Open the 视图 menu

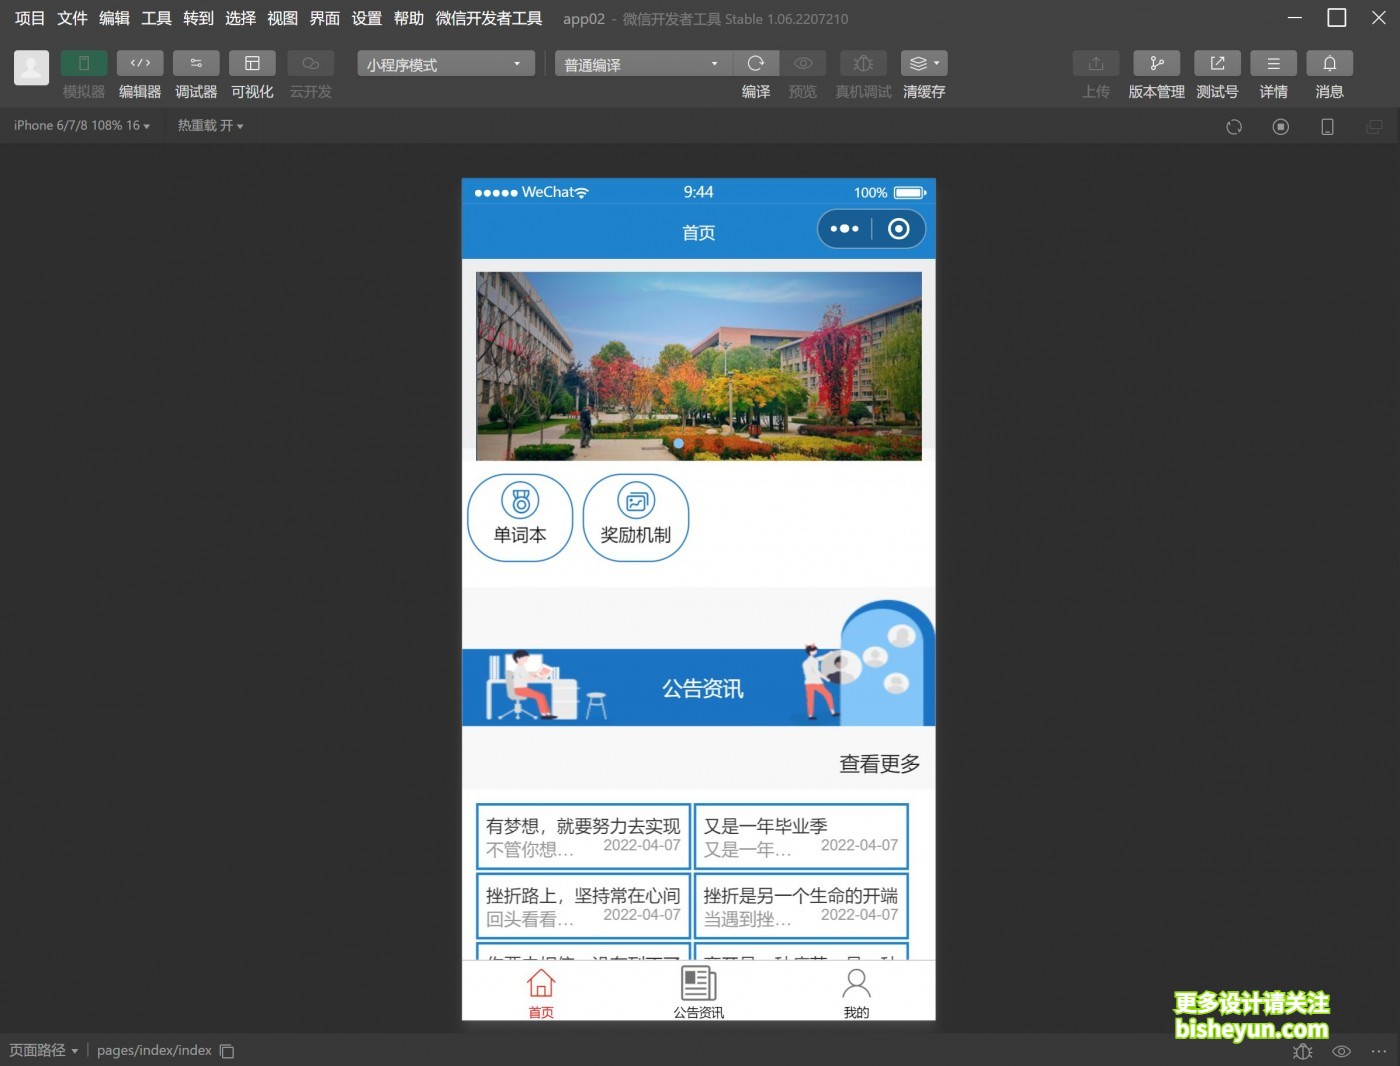282,18
